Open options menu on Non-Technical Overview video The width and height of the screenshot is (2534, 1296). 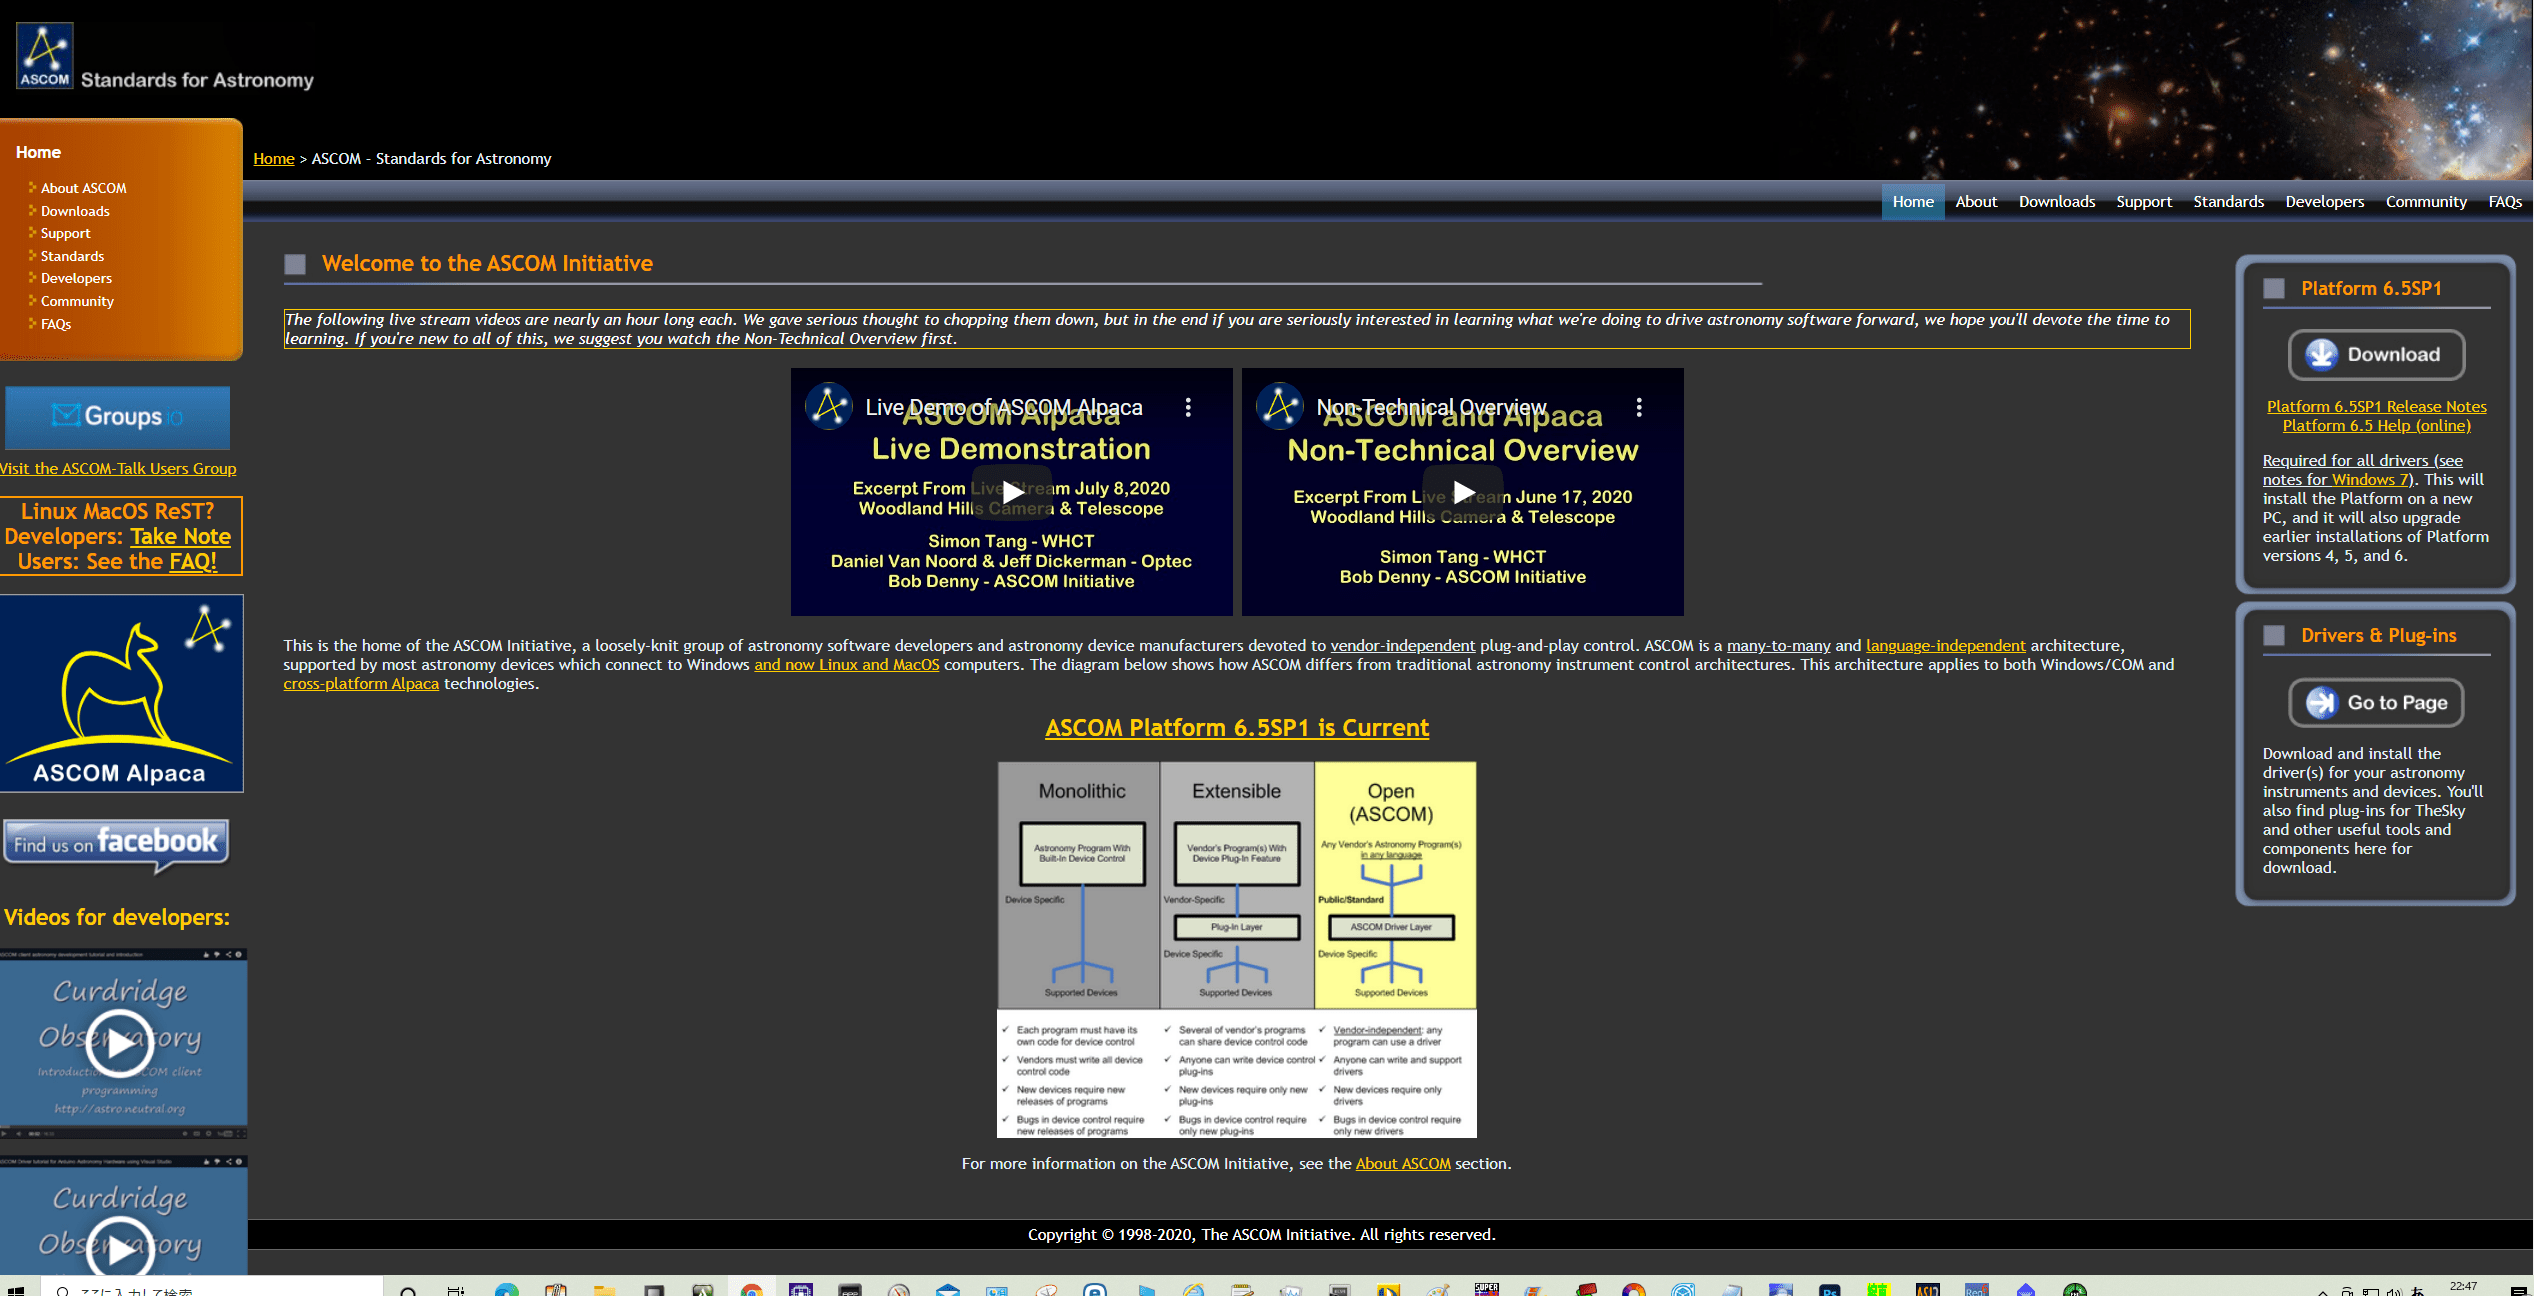[1639, 407]
